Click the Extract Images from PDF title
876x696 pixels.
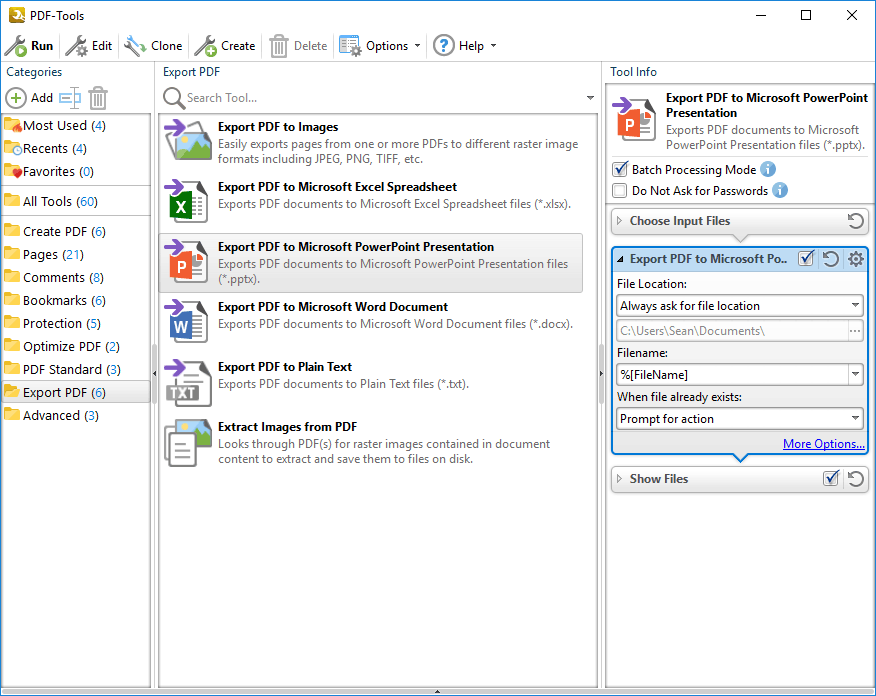(x=287, y=427)
